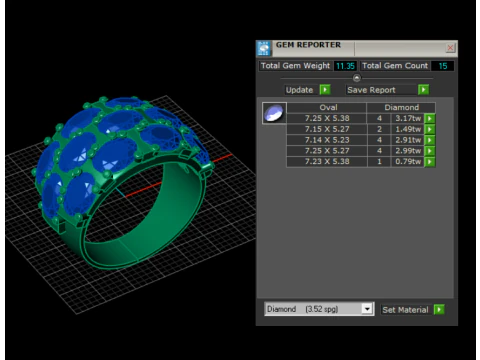Click the green arrow for the 2.91tw row
Image resolution: width=480 pixels, height=360 pixels.
(430, 140)
